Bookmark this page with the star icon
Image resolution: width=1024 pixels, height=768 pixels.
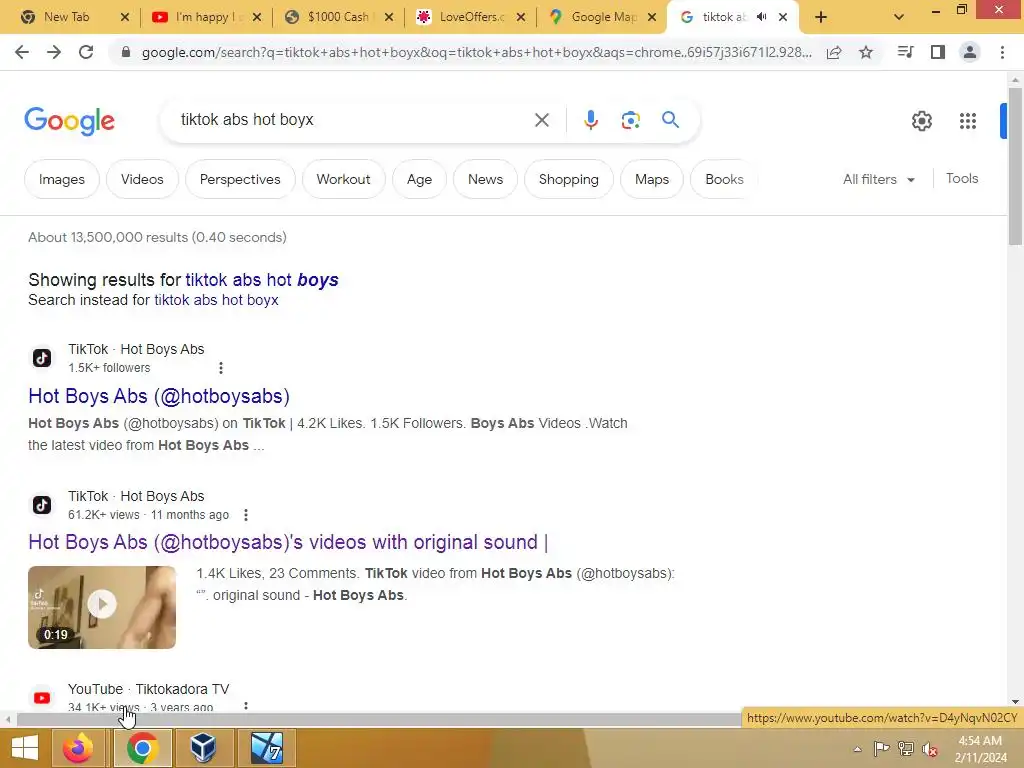(x=866, y=52)
